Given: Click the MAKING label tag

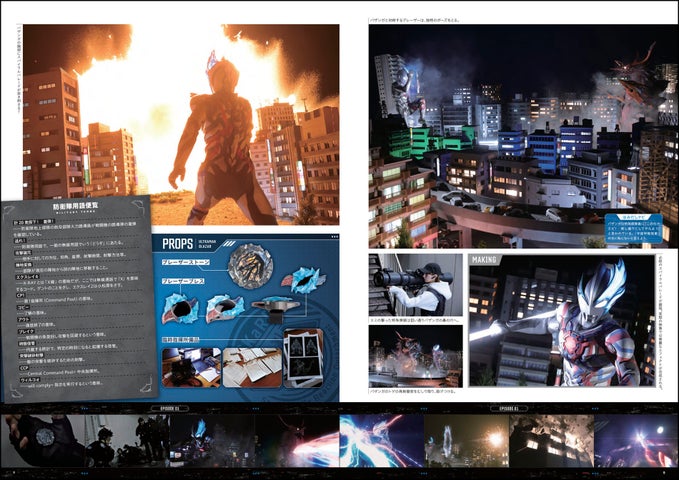Looking at the screenshot, I should coord(484,259).
